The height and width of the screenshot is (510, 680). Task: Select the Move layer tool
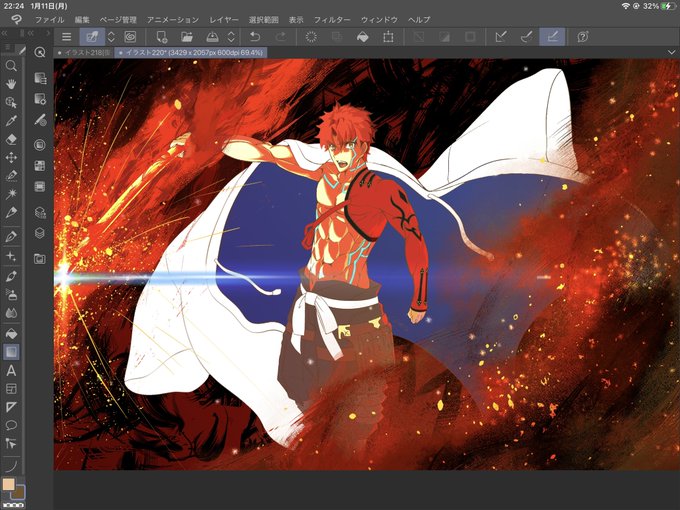click(x=11, y=157)
